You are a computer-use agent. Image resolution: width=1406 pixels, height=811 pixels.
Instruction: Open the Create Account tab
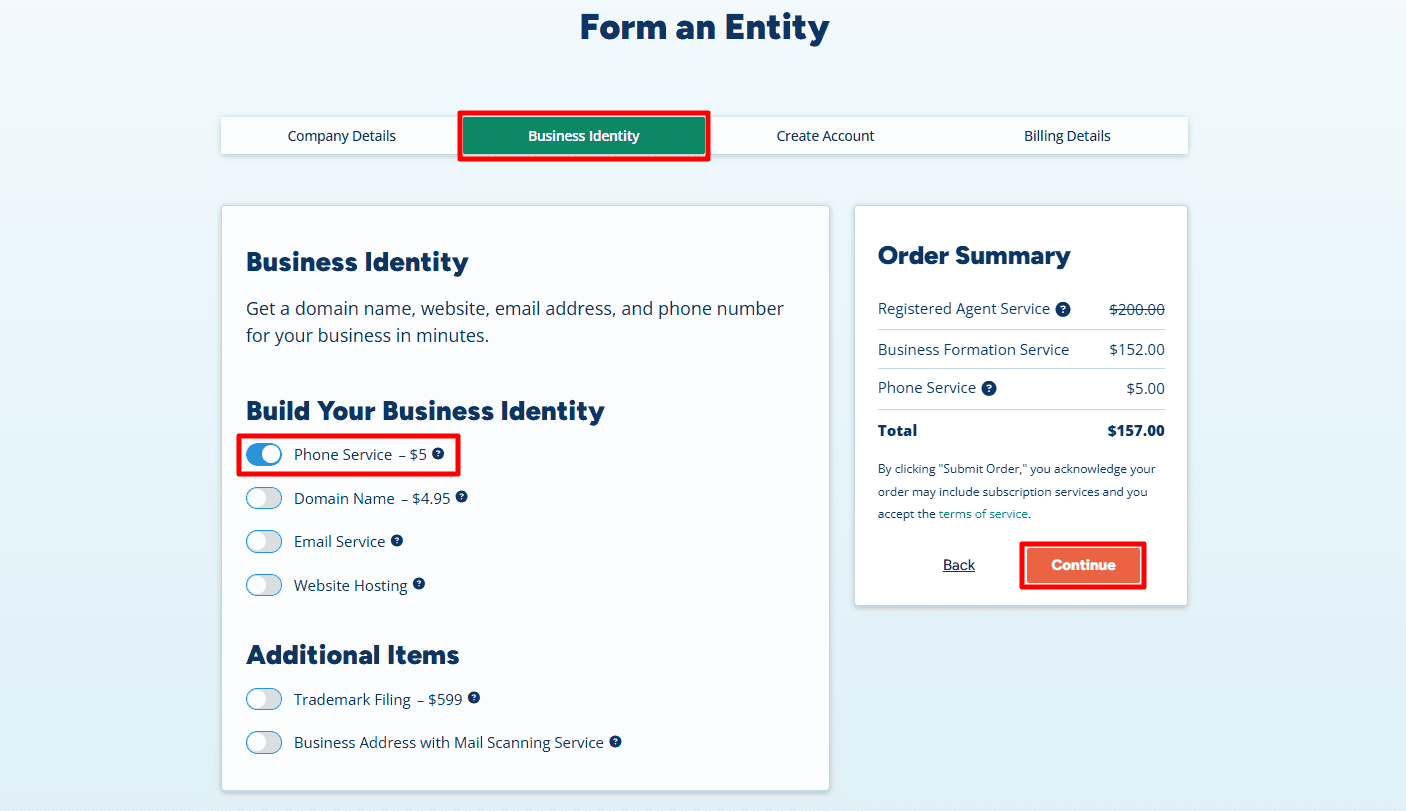tap(825, 135)
